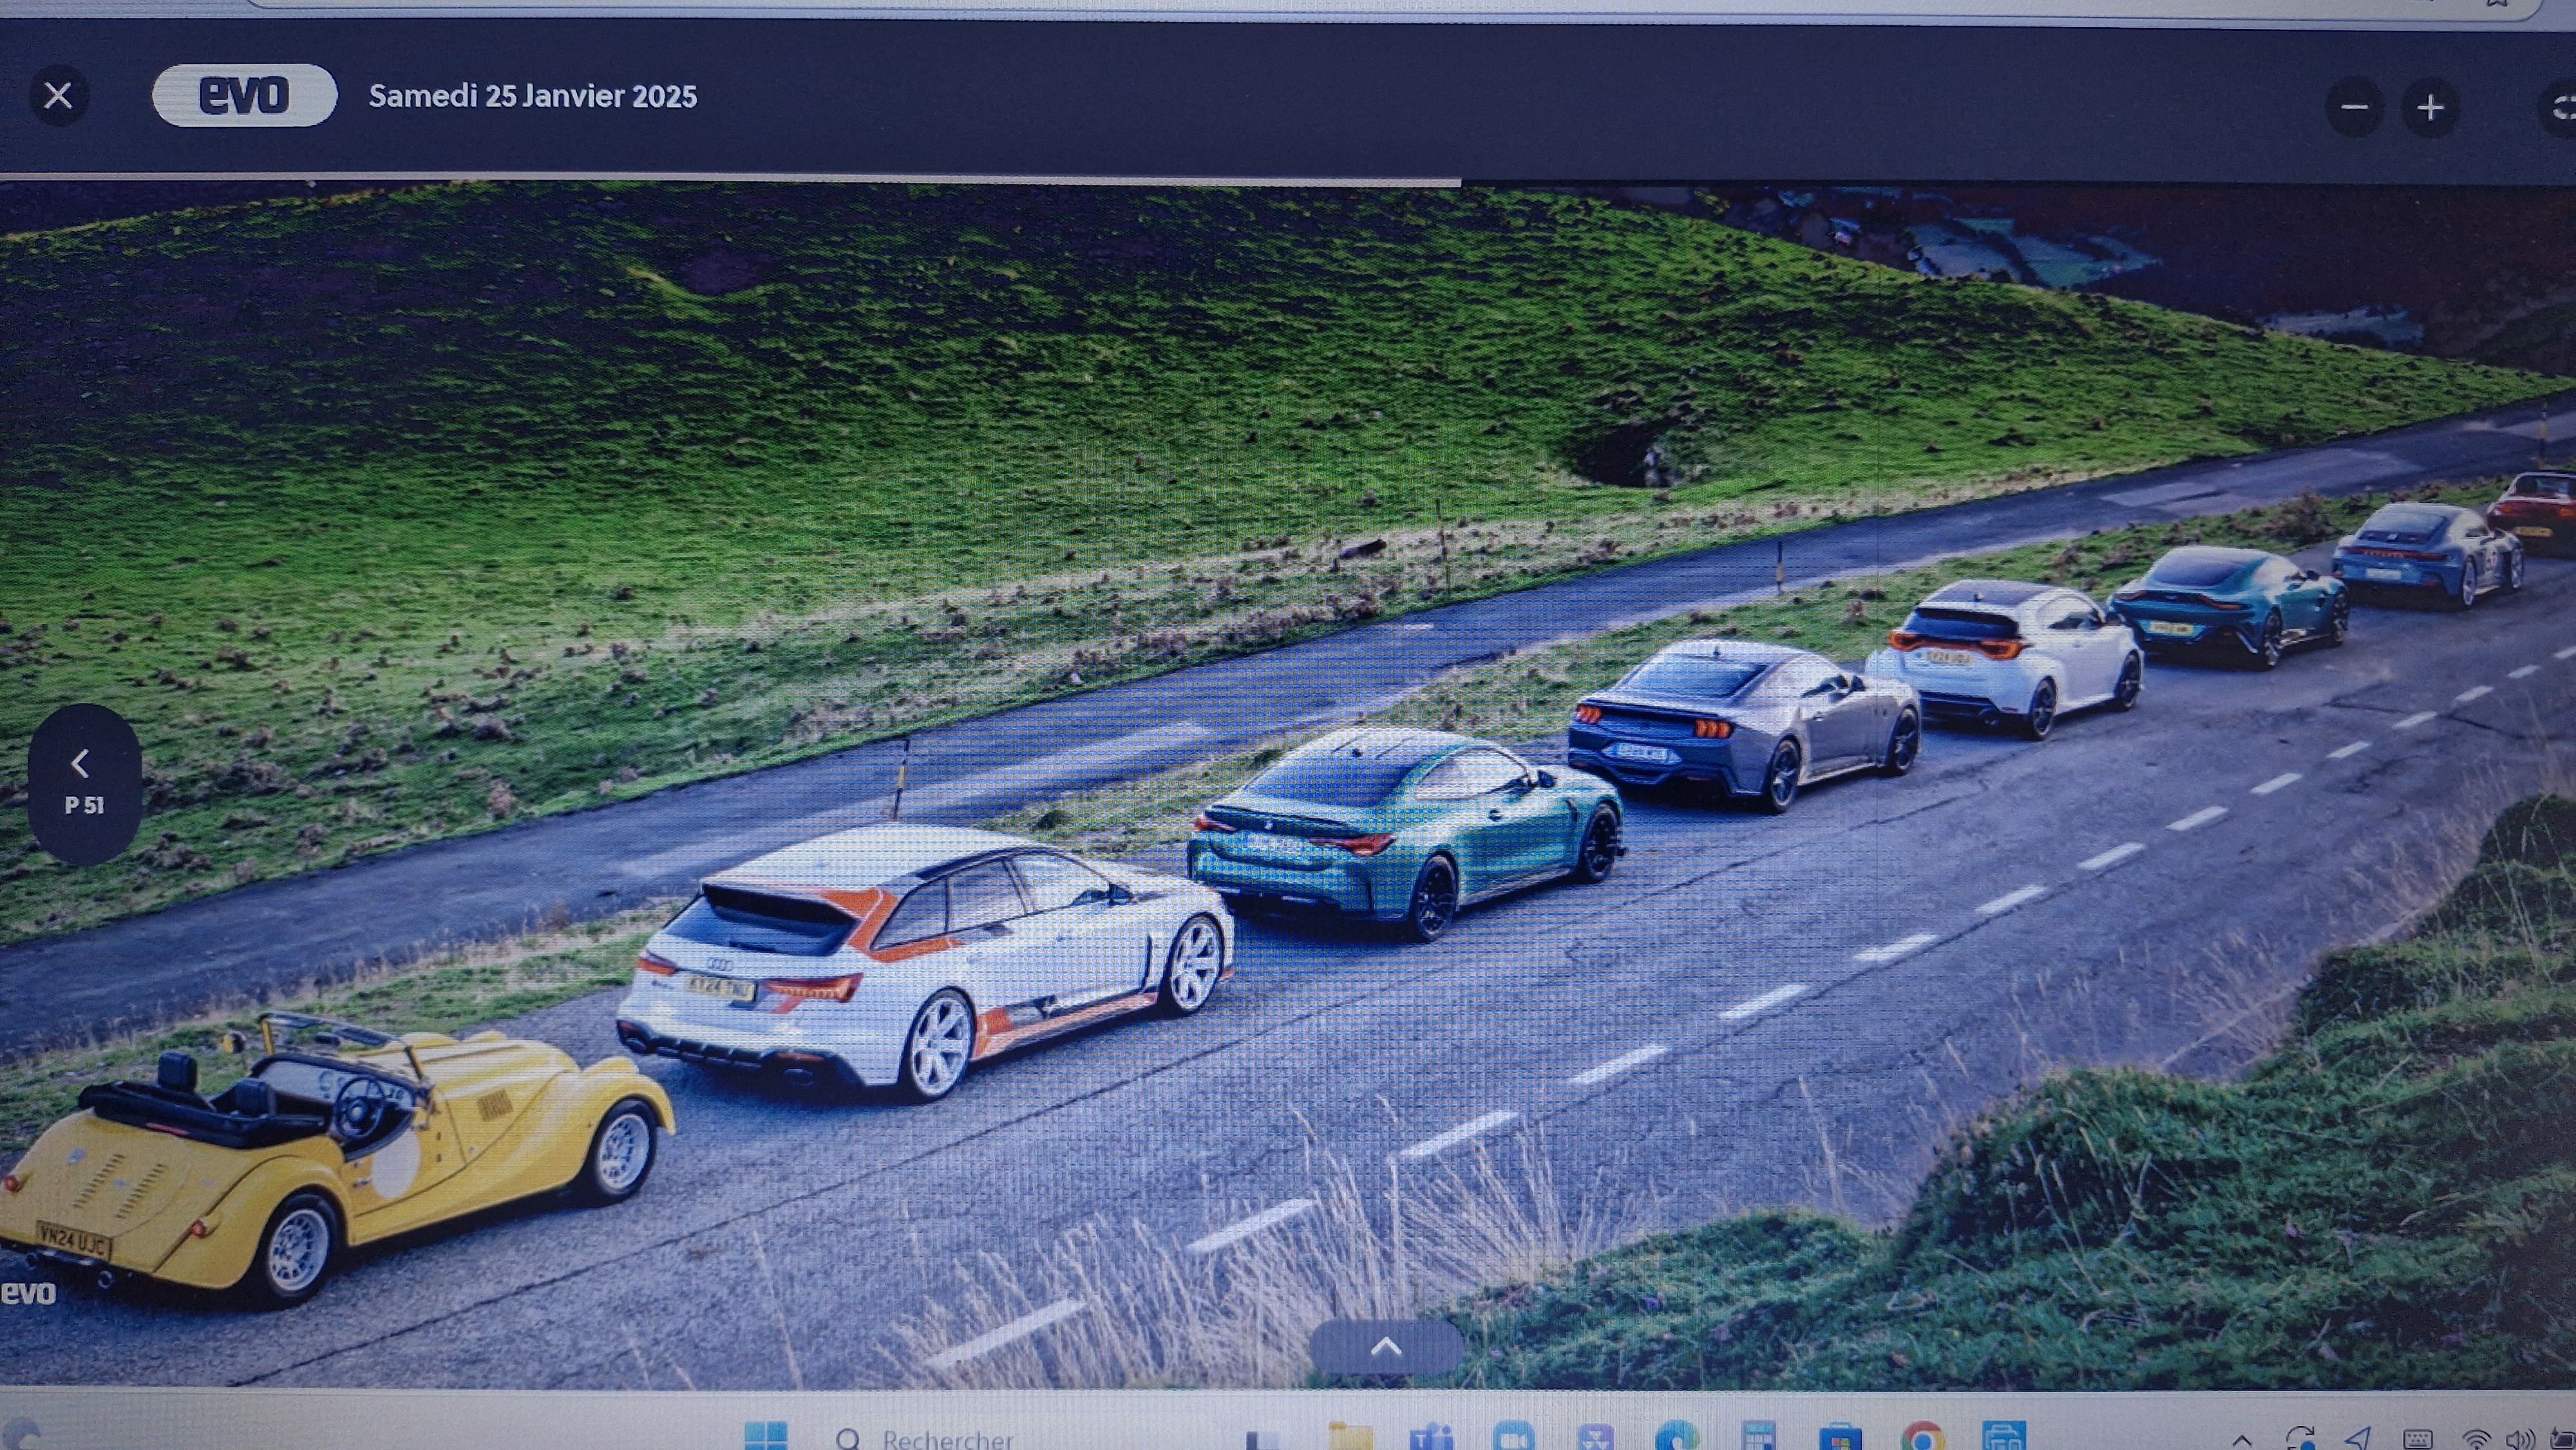Expand the bottom panel chevron
This screenshot has height=1450, width=2576.
pyautogui.click(x=1385, y=1346)
